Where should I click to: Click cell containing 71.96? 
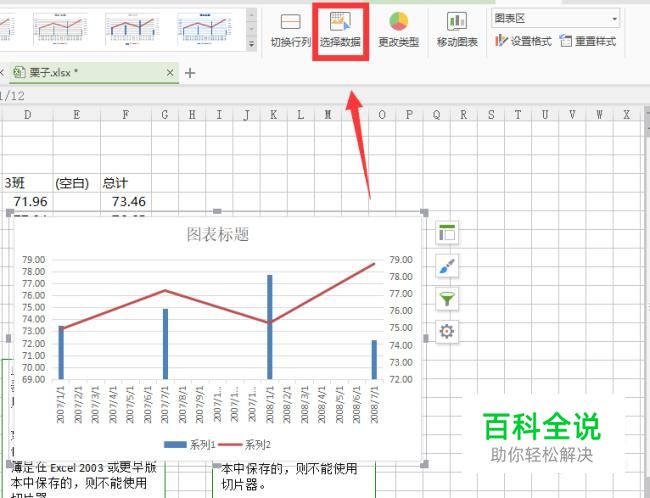(x=27, y=202)
